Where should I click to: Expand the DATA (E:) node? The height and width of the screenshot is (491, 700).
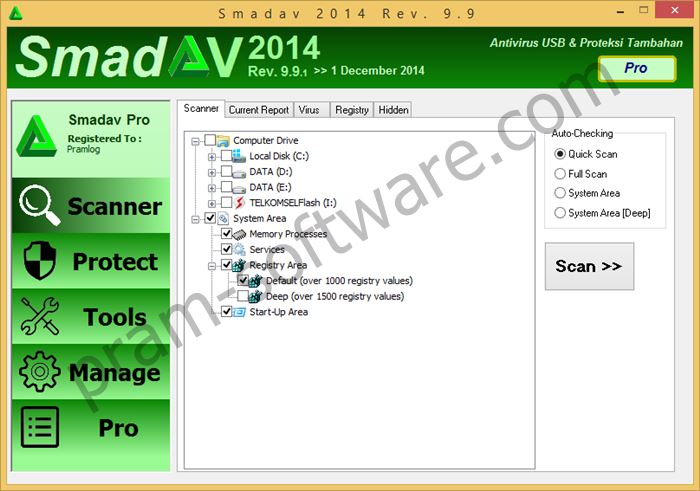(212, 188)
